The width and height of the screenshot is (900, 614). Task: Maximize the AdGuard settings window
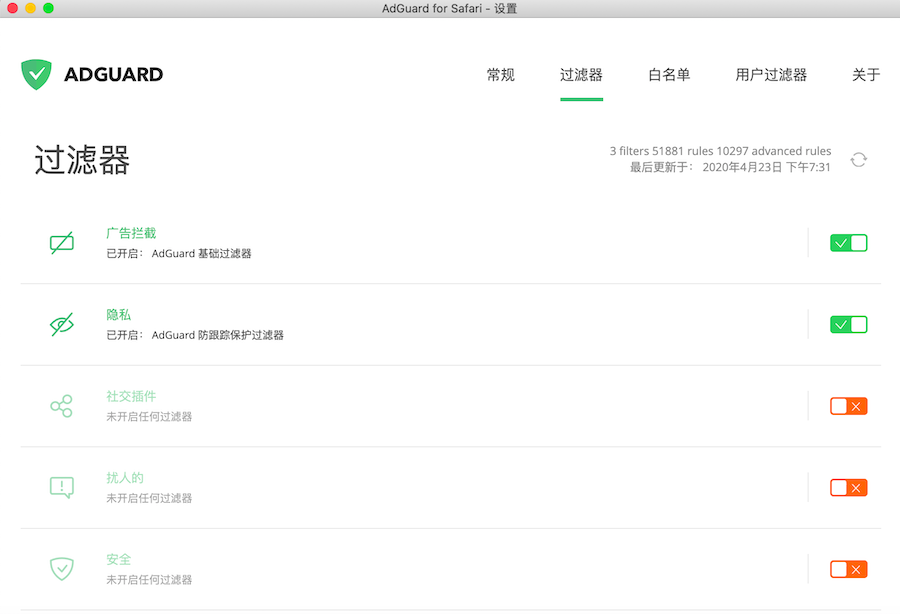(48, 8)
